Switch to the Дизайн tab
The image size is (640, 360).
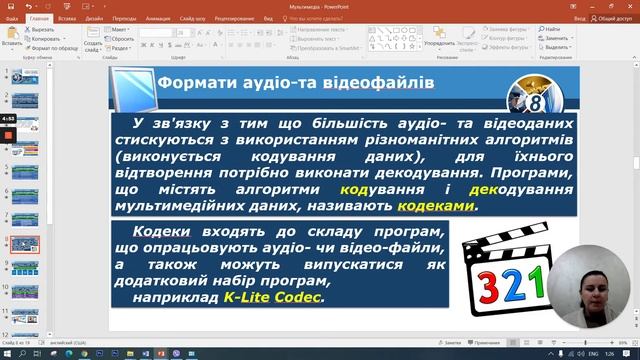[94, 18]
